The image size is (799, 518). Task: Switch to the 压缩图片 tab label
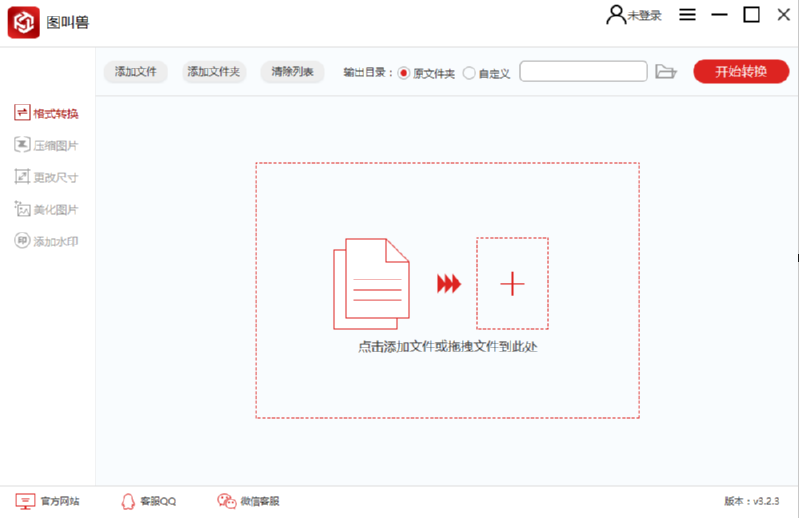[56, 146]
